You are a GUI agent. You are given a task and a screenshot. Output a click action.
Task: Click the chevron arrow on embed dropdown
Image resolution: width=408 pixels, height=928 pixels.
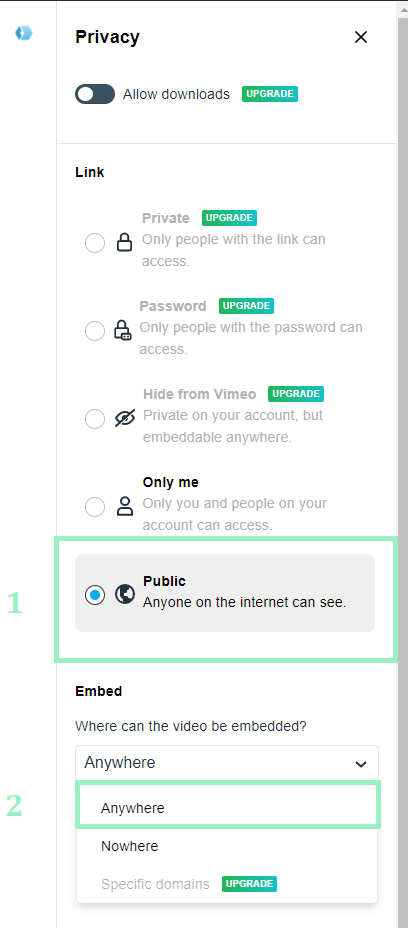point(361,764)
